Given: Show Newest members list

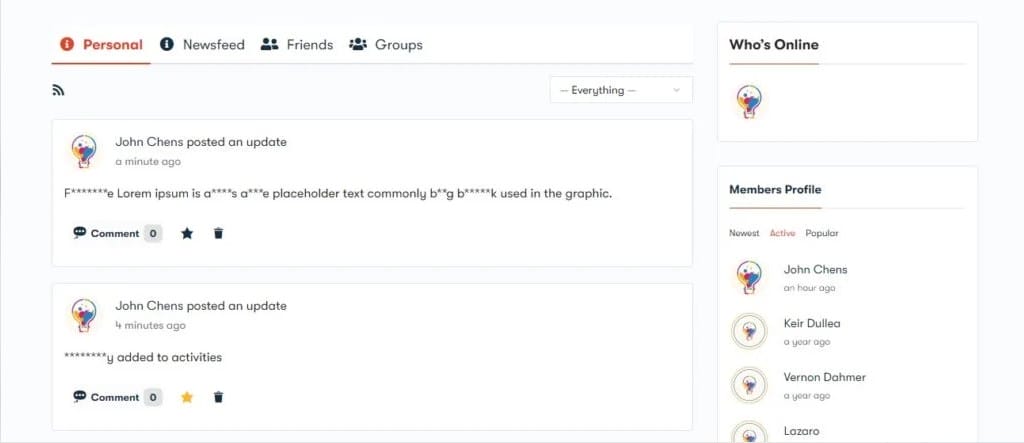Looking at the screenshot, I should [744, 233].
